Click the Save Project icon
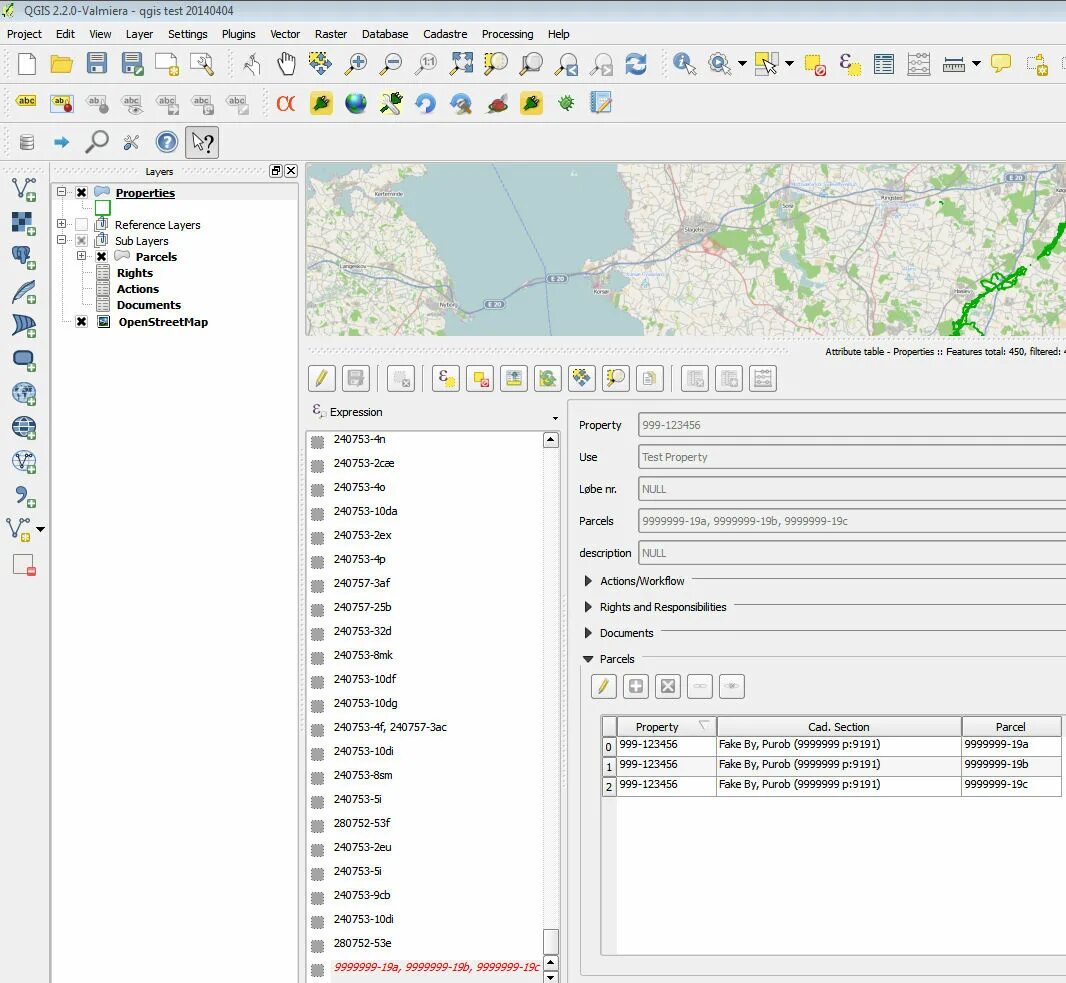 96,65
